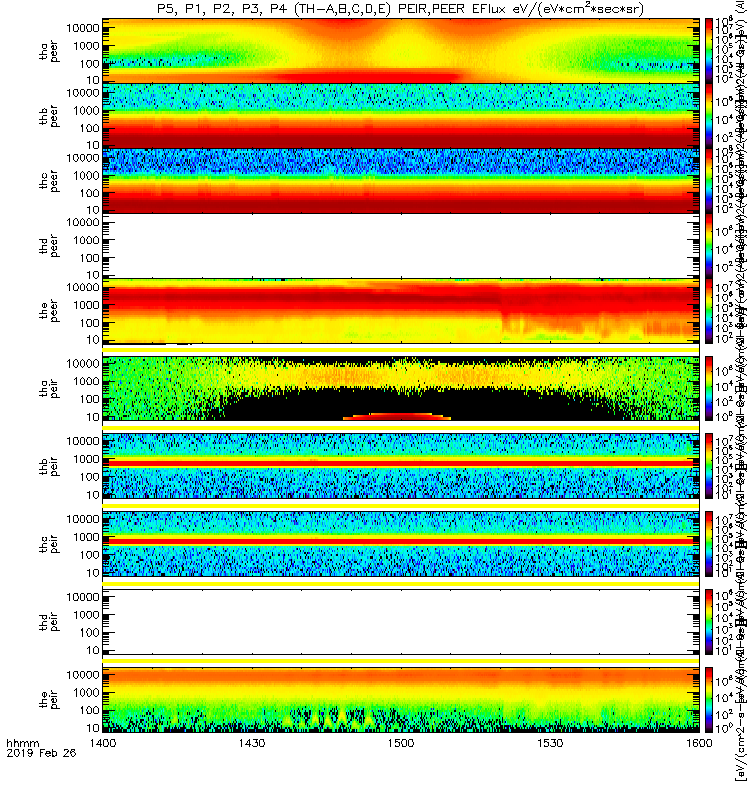Click the 1430 time axis label
Screen dimensions: 750x800
[252, 743]
